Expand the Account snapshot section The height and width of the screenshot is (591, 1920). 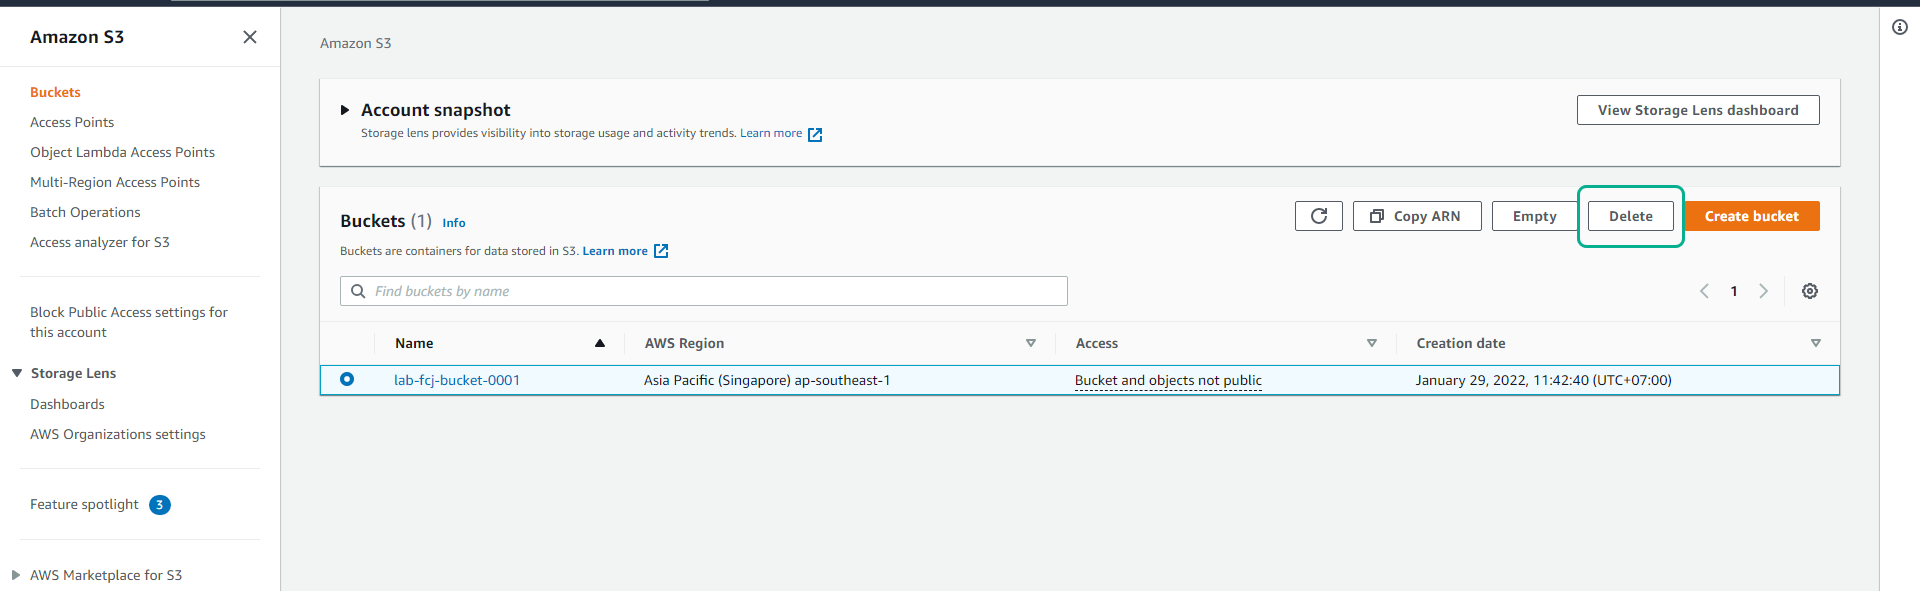(345, 110)
